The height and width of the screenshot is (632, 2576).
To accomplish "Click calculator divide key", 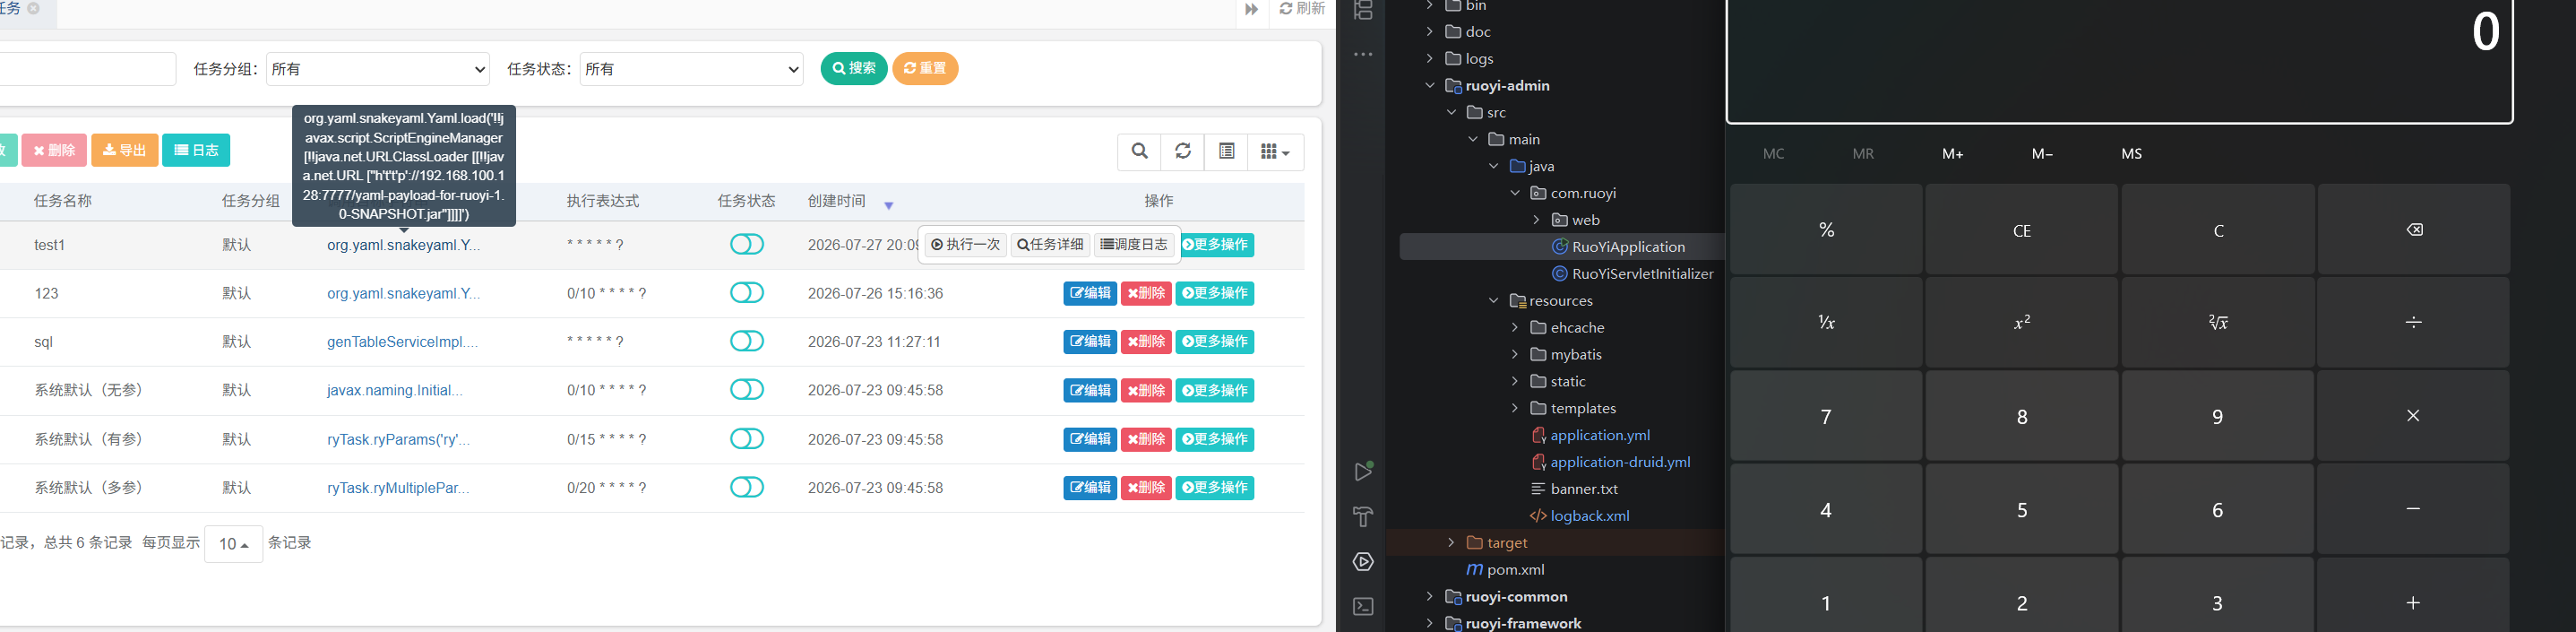I will tap(2414, 322).
